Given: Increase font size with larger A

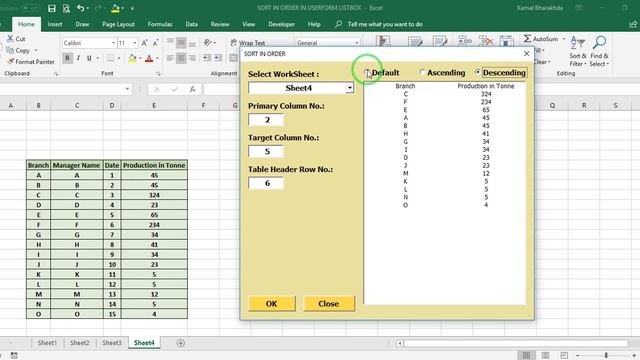Looking at the screenshot, I should coord(144,43).
